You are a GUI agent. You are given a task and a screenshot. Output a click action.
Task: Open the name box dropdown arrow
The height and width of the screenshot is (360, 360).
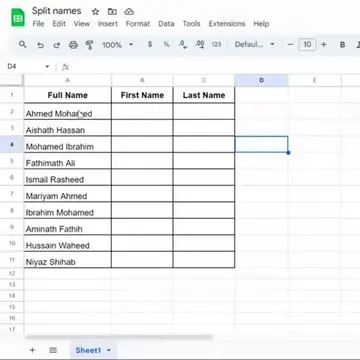point(47,67)
